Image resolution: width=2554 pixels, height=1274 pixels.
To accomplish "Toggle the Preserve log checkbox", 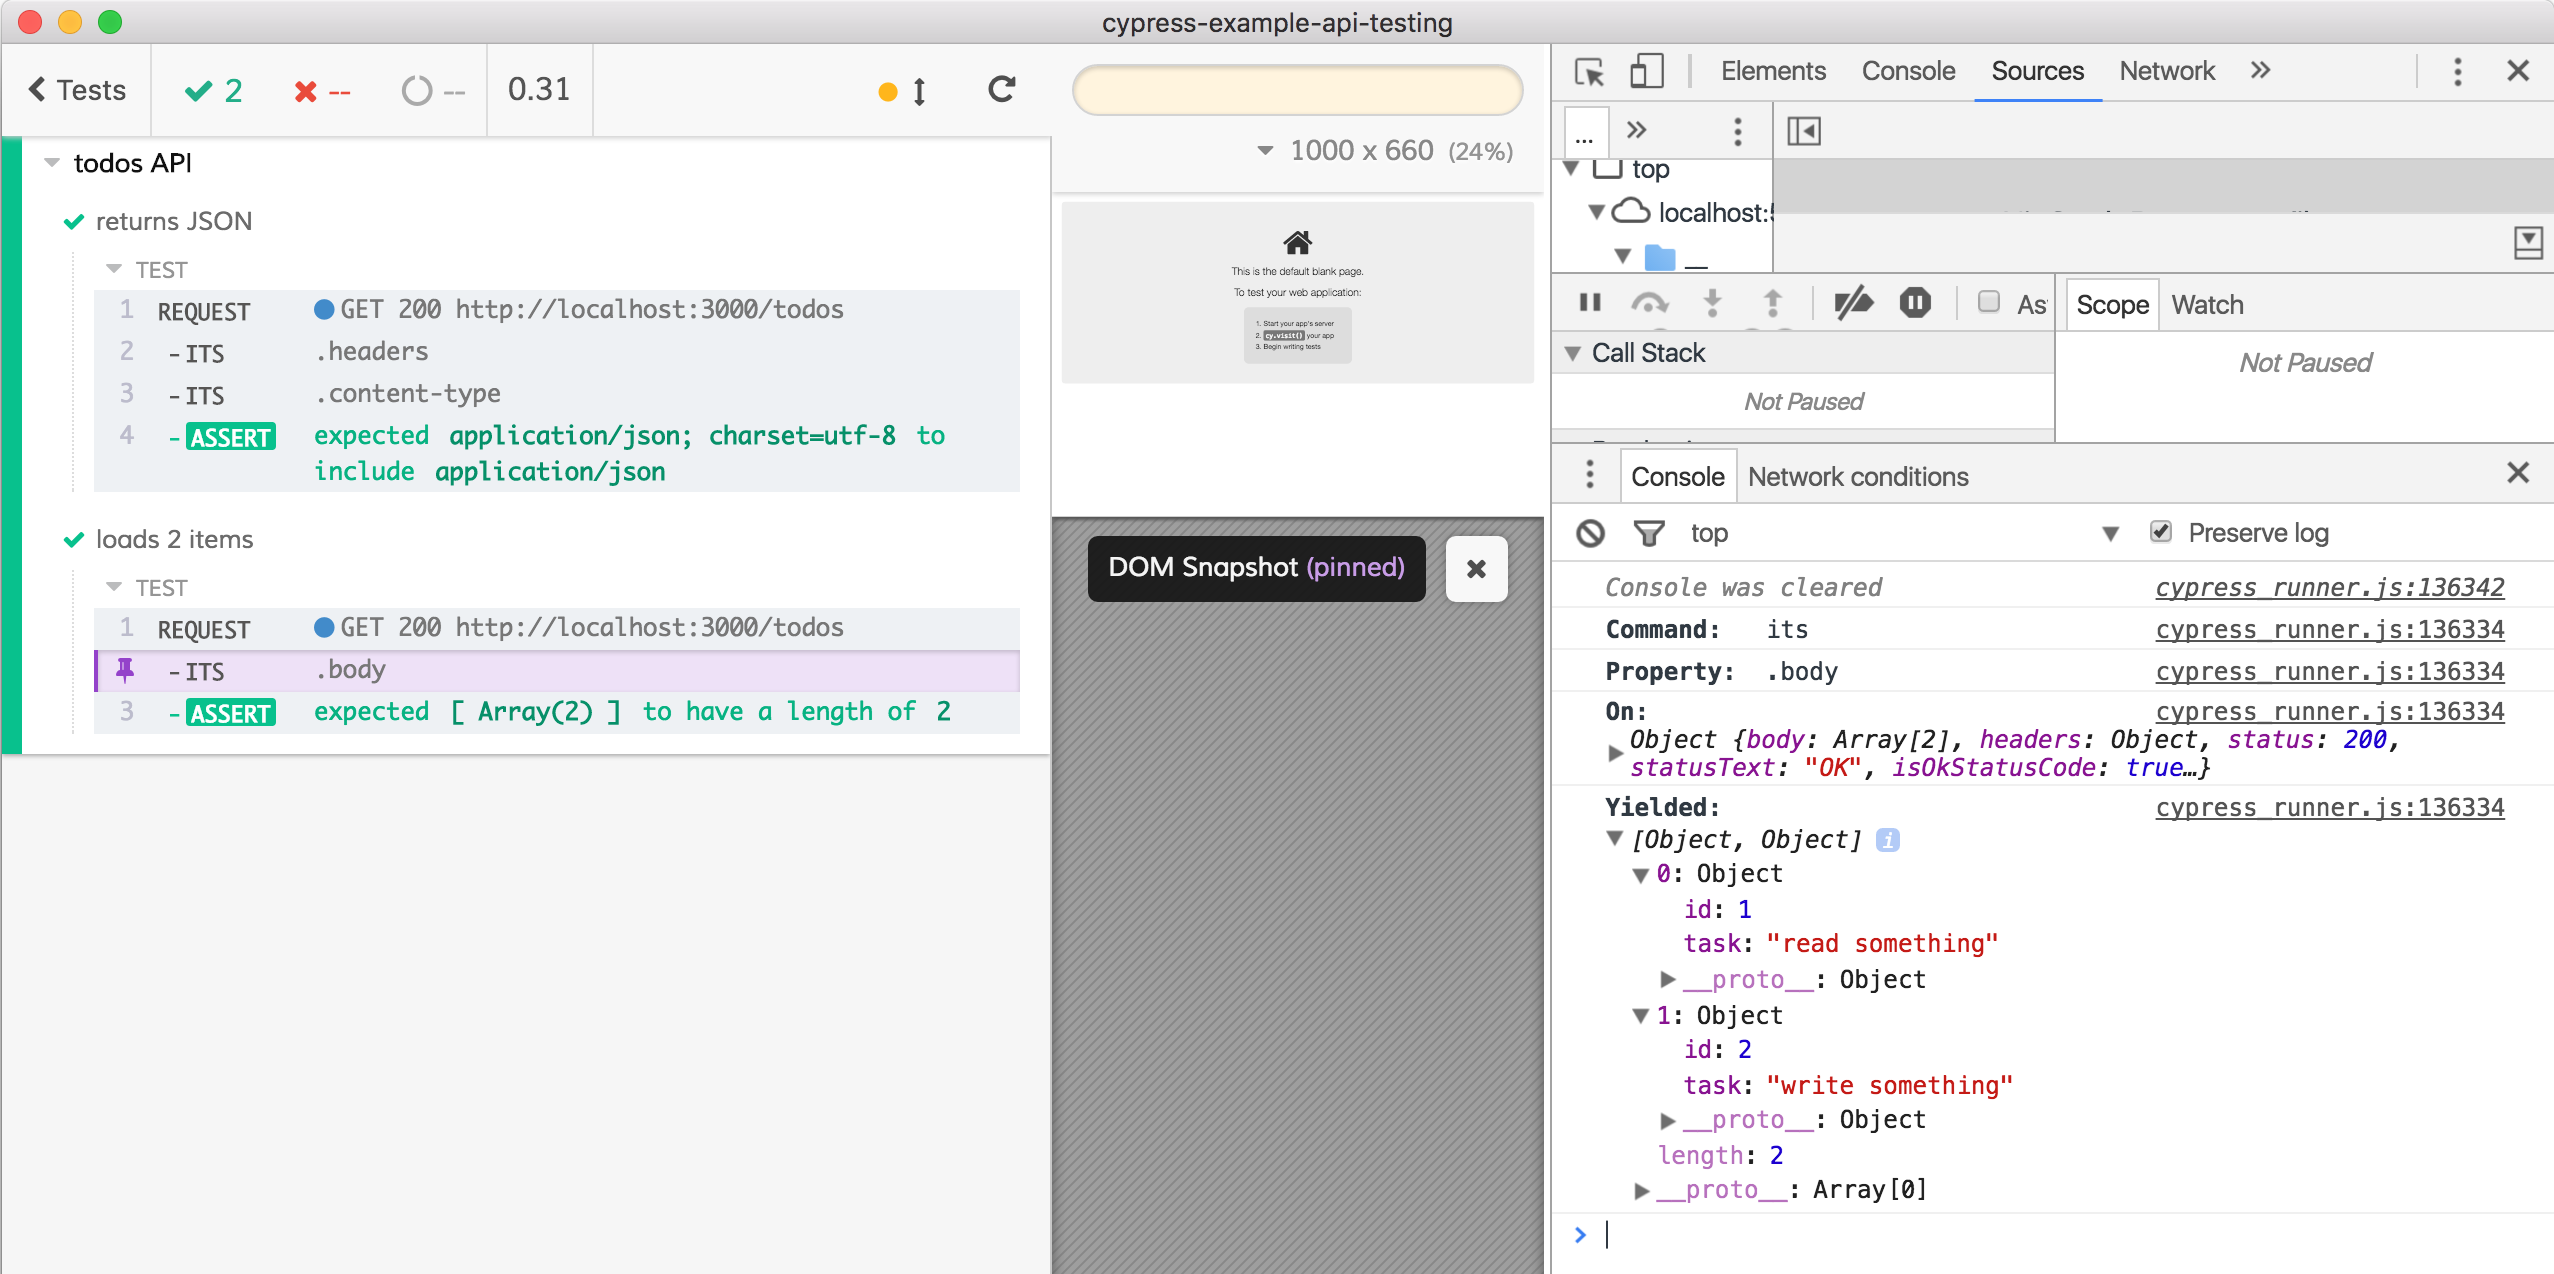I will [x=2160, y=532].
